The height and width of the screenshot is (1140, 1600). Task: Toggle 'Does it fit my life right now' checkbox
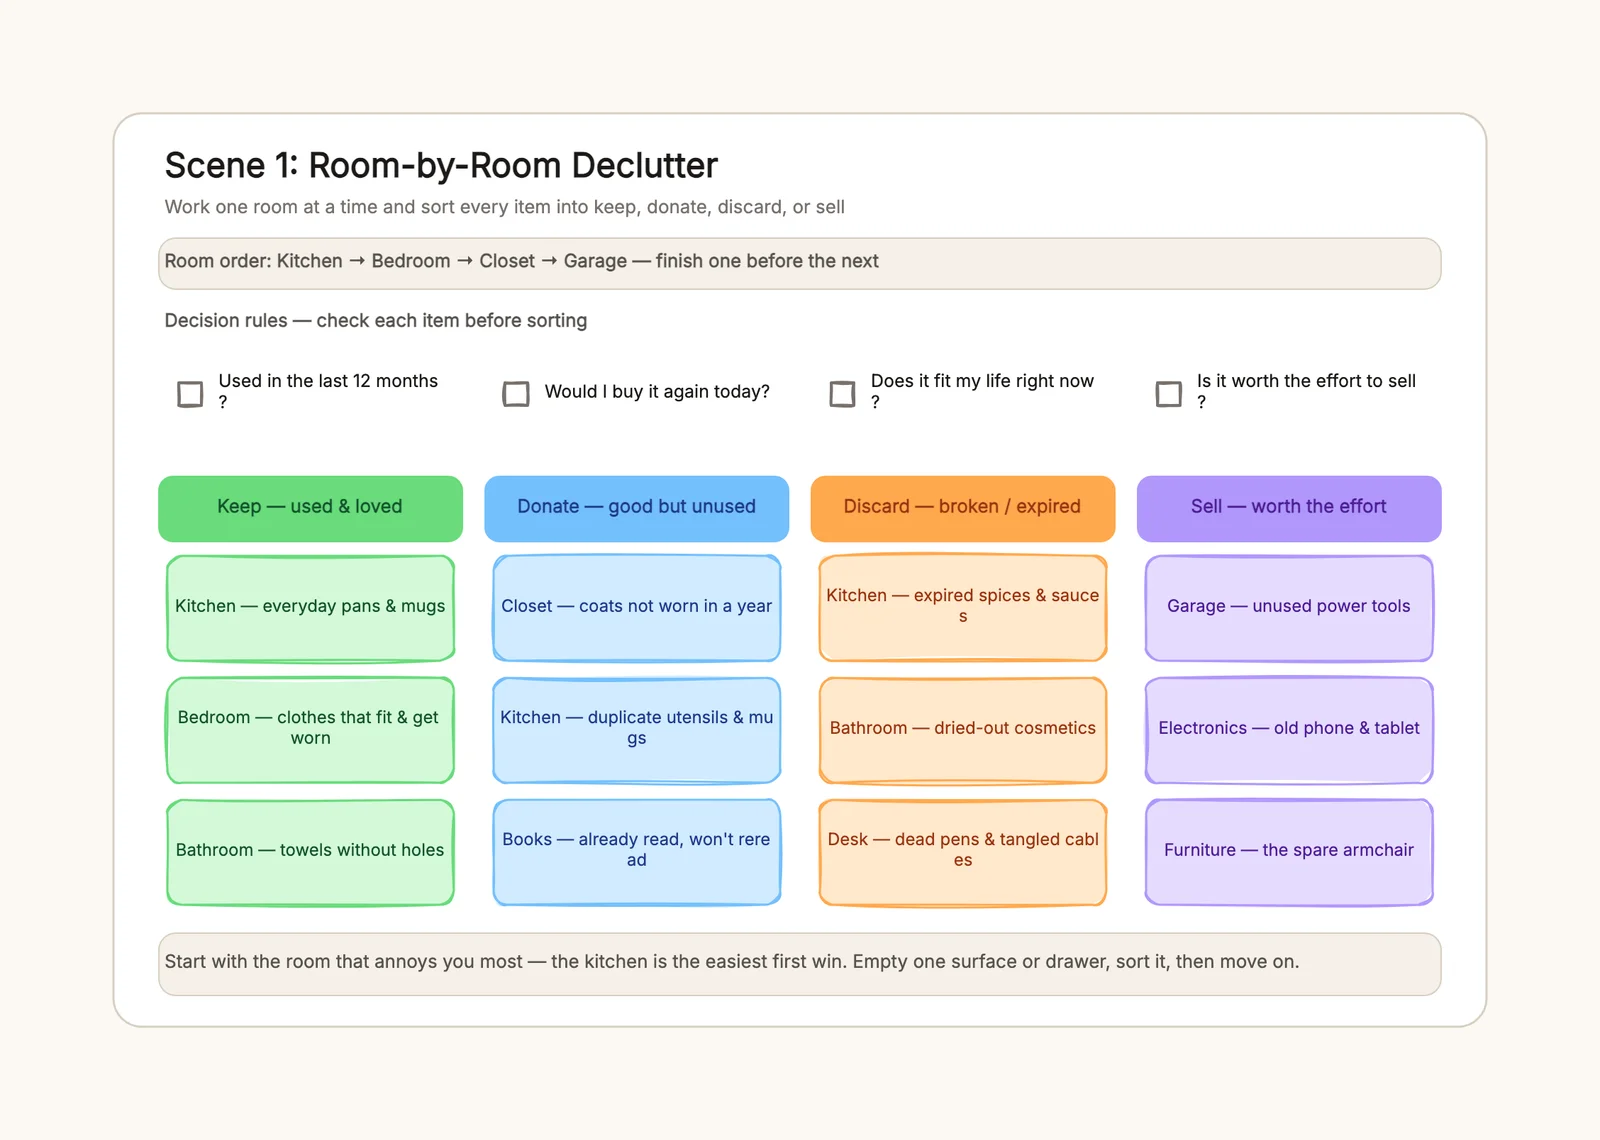point(842,394)
